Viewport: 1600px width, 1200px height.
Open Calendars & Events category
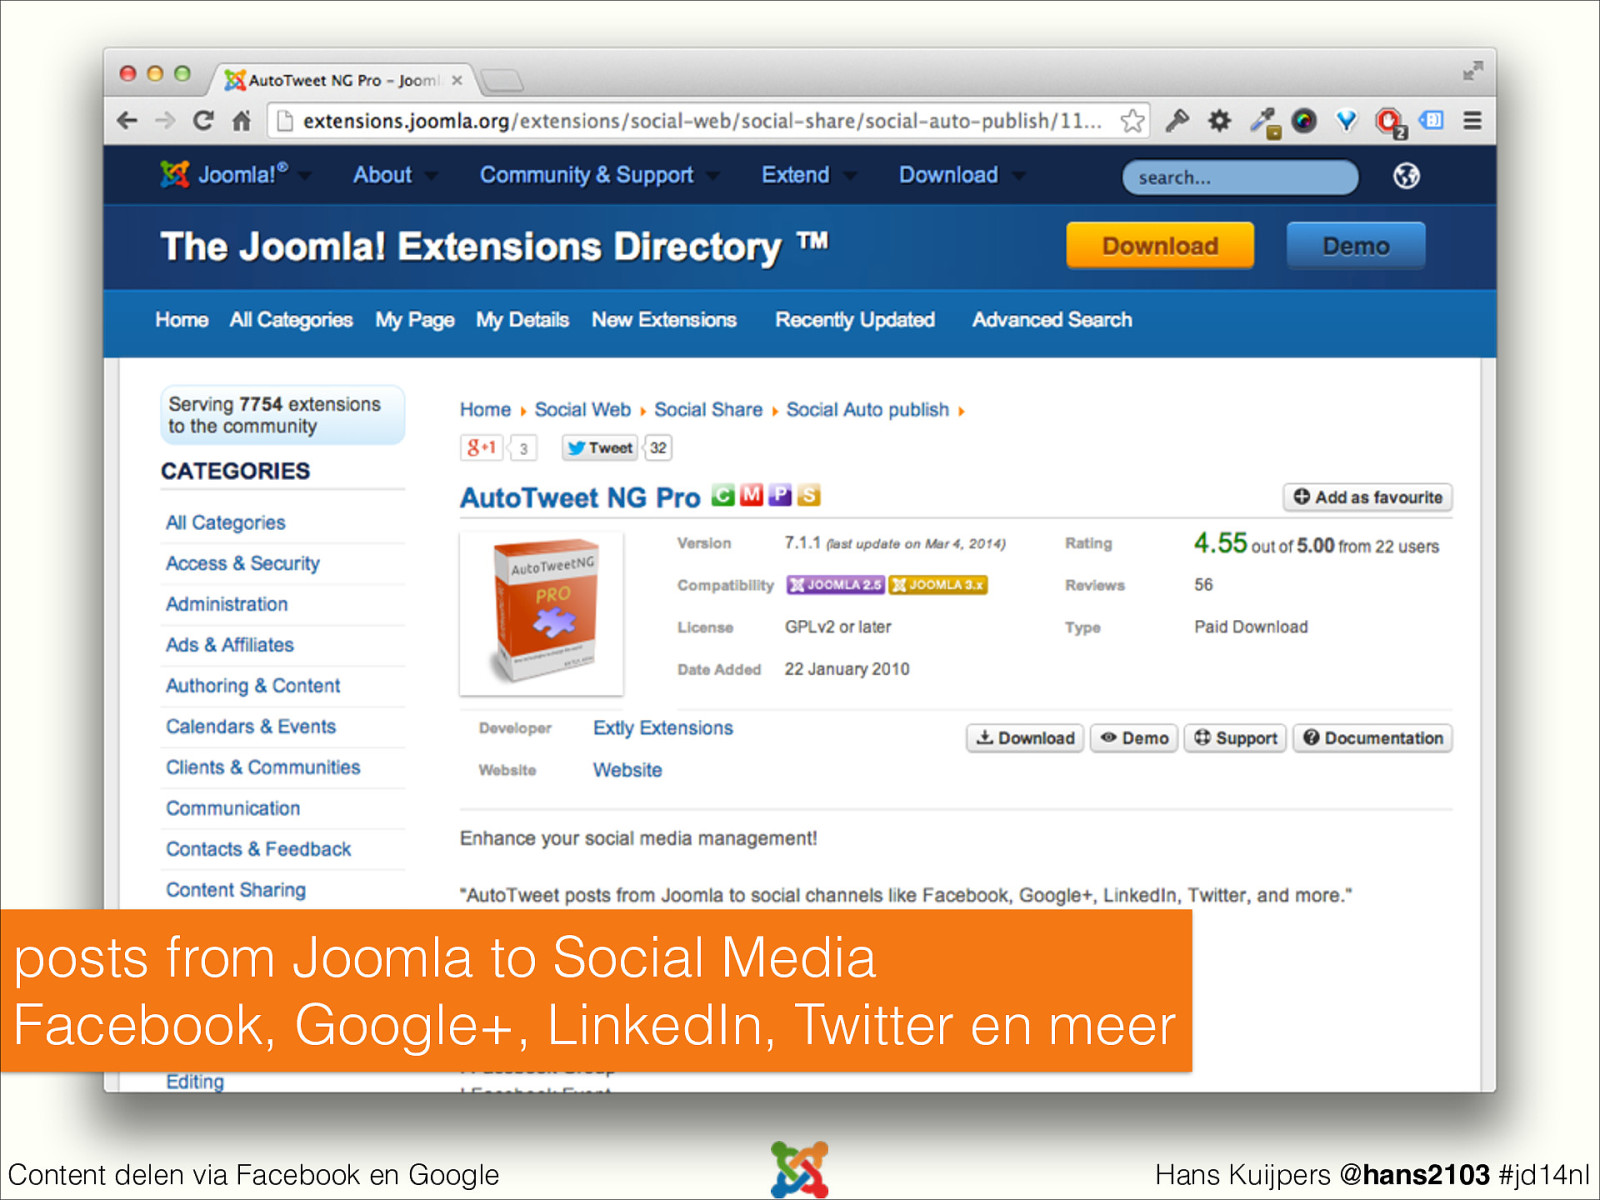point(251,727)
